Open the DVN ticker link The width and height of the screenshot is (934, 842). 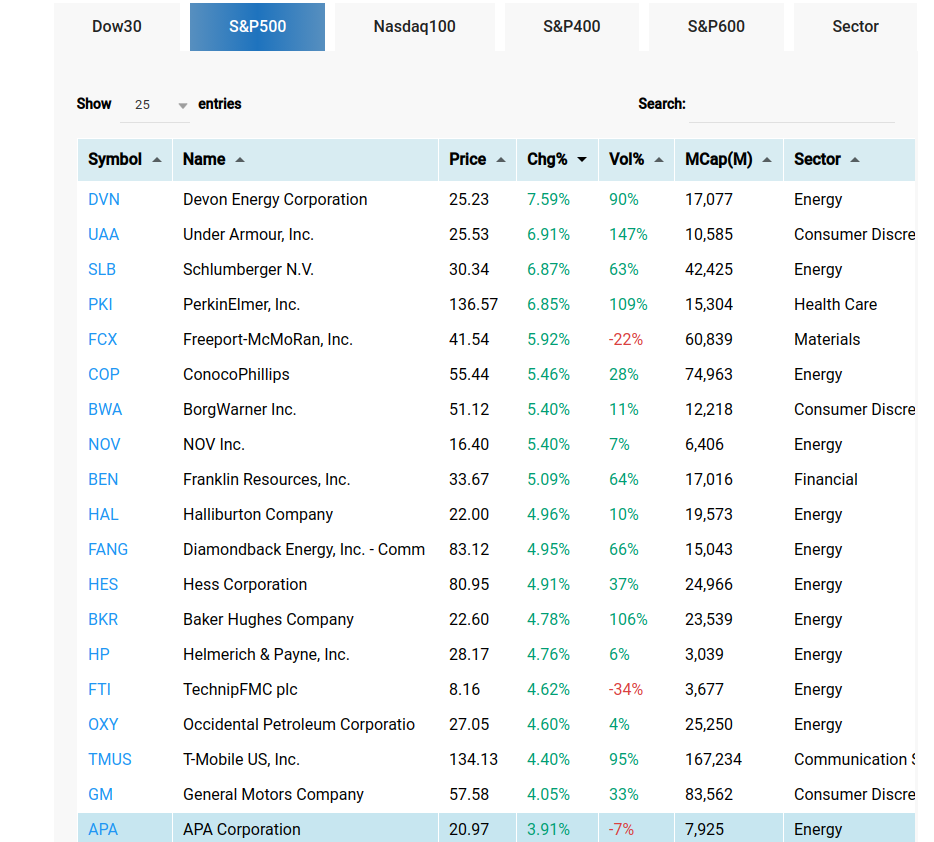[104, 199]
